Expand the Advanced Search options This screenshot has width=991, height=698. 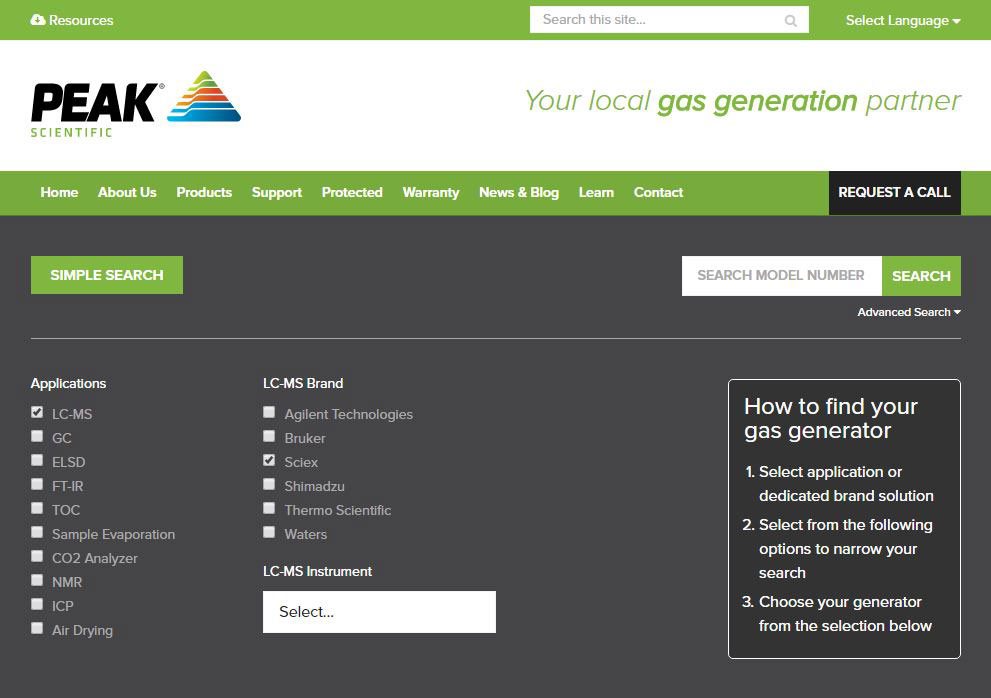(909, 312)
